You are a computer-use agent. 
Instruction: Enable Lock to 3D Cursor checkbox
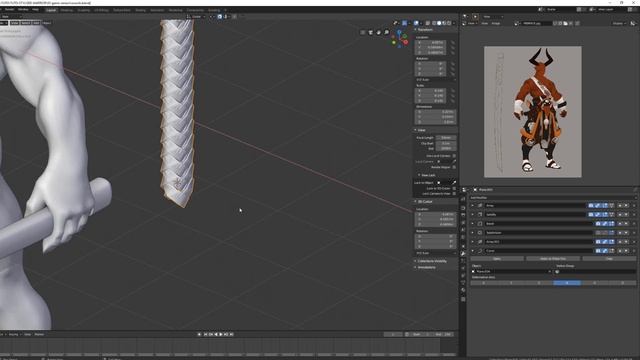(454, 189)
